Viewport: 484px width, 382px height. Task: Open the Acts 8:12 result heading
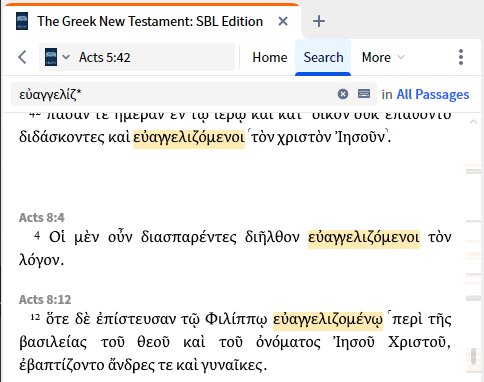[45, 300]
